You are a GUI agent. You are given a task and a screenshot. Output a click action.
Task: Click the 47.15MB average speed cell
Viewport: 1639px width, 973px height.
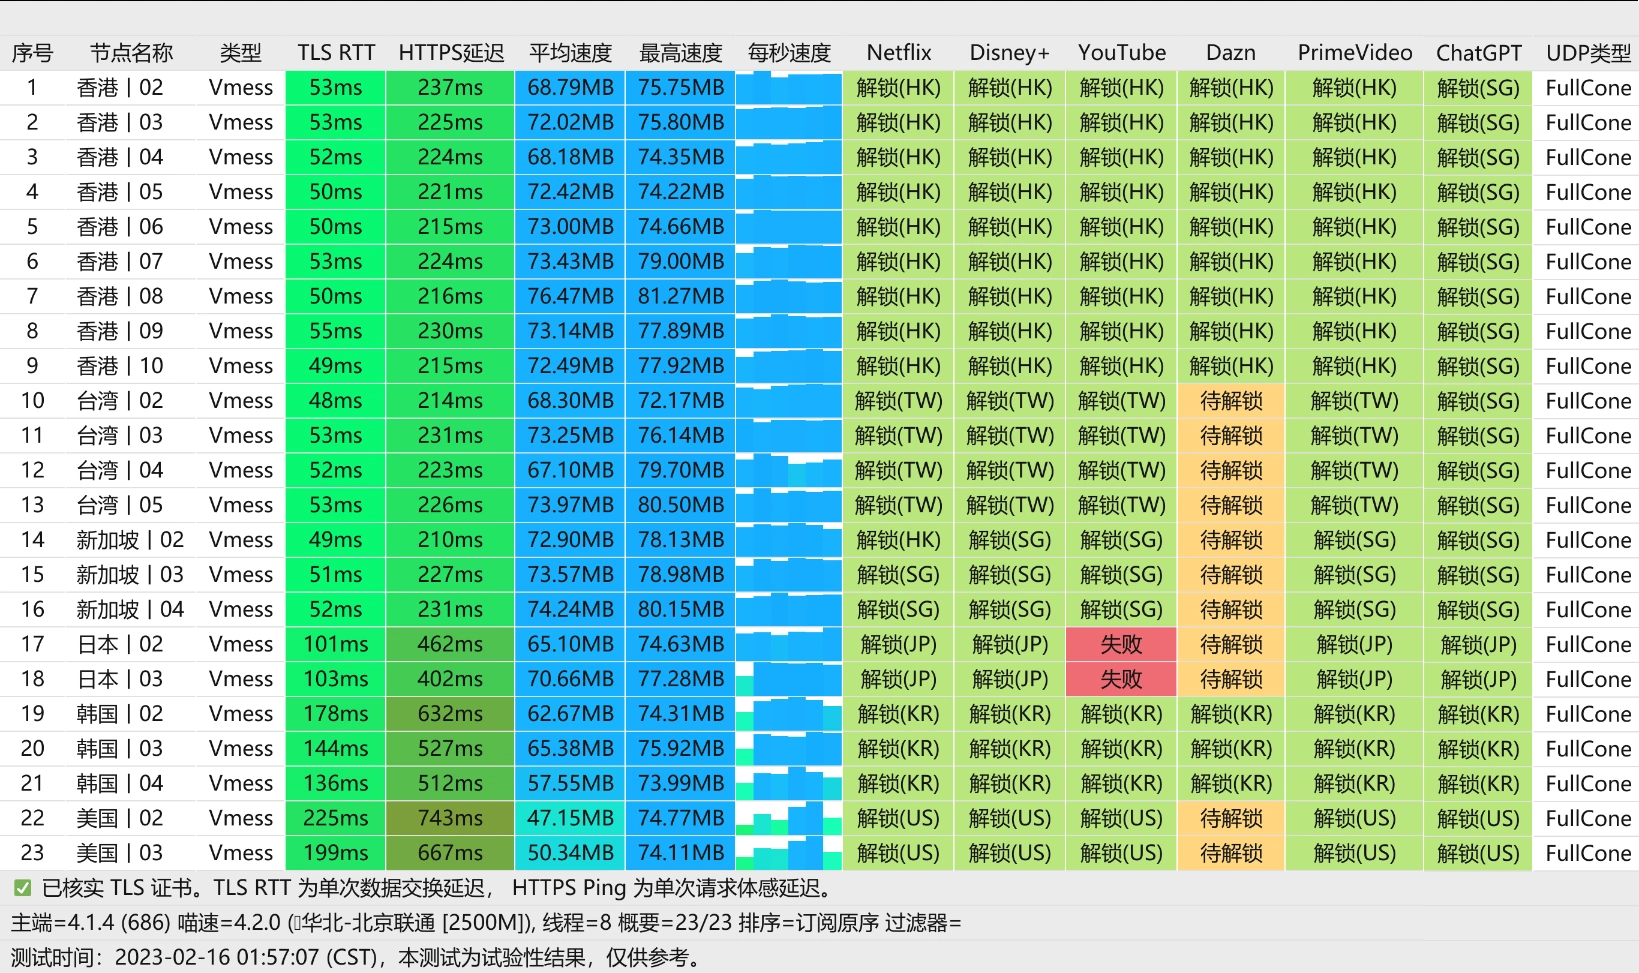click(x=570, y=818)
